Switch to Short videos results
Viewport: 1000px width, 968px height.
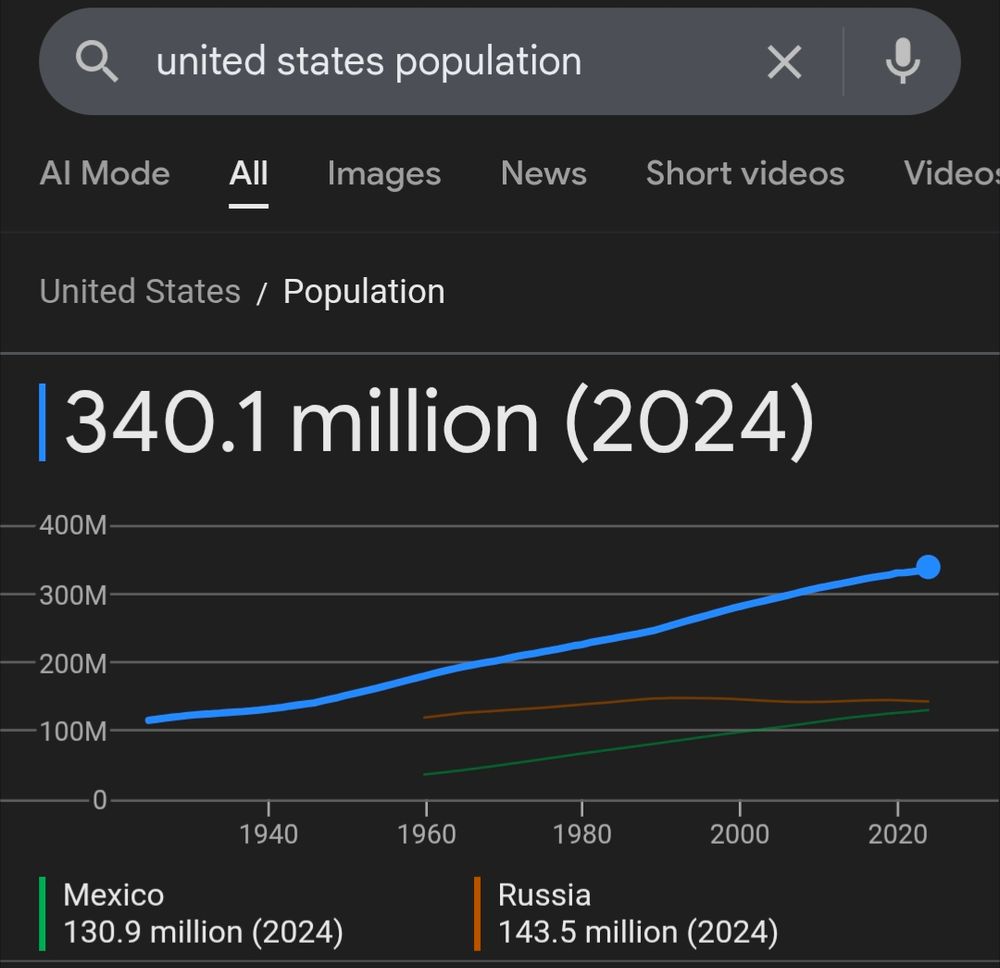point(744,174)
